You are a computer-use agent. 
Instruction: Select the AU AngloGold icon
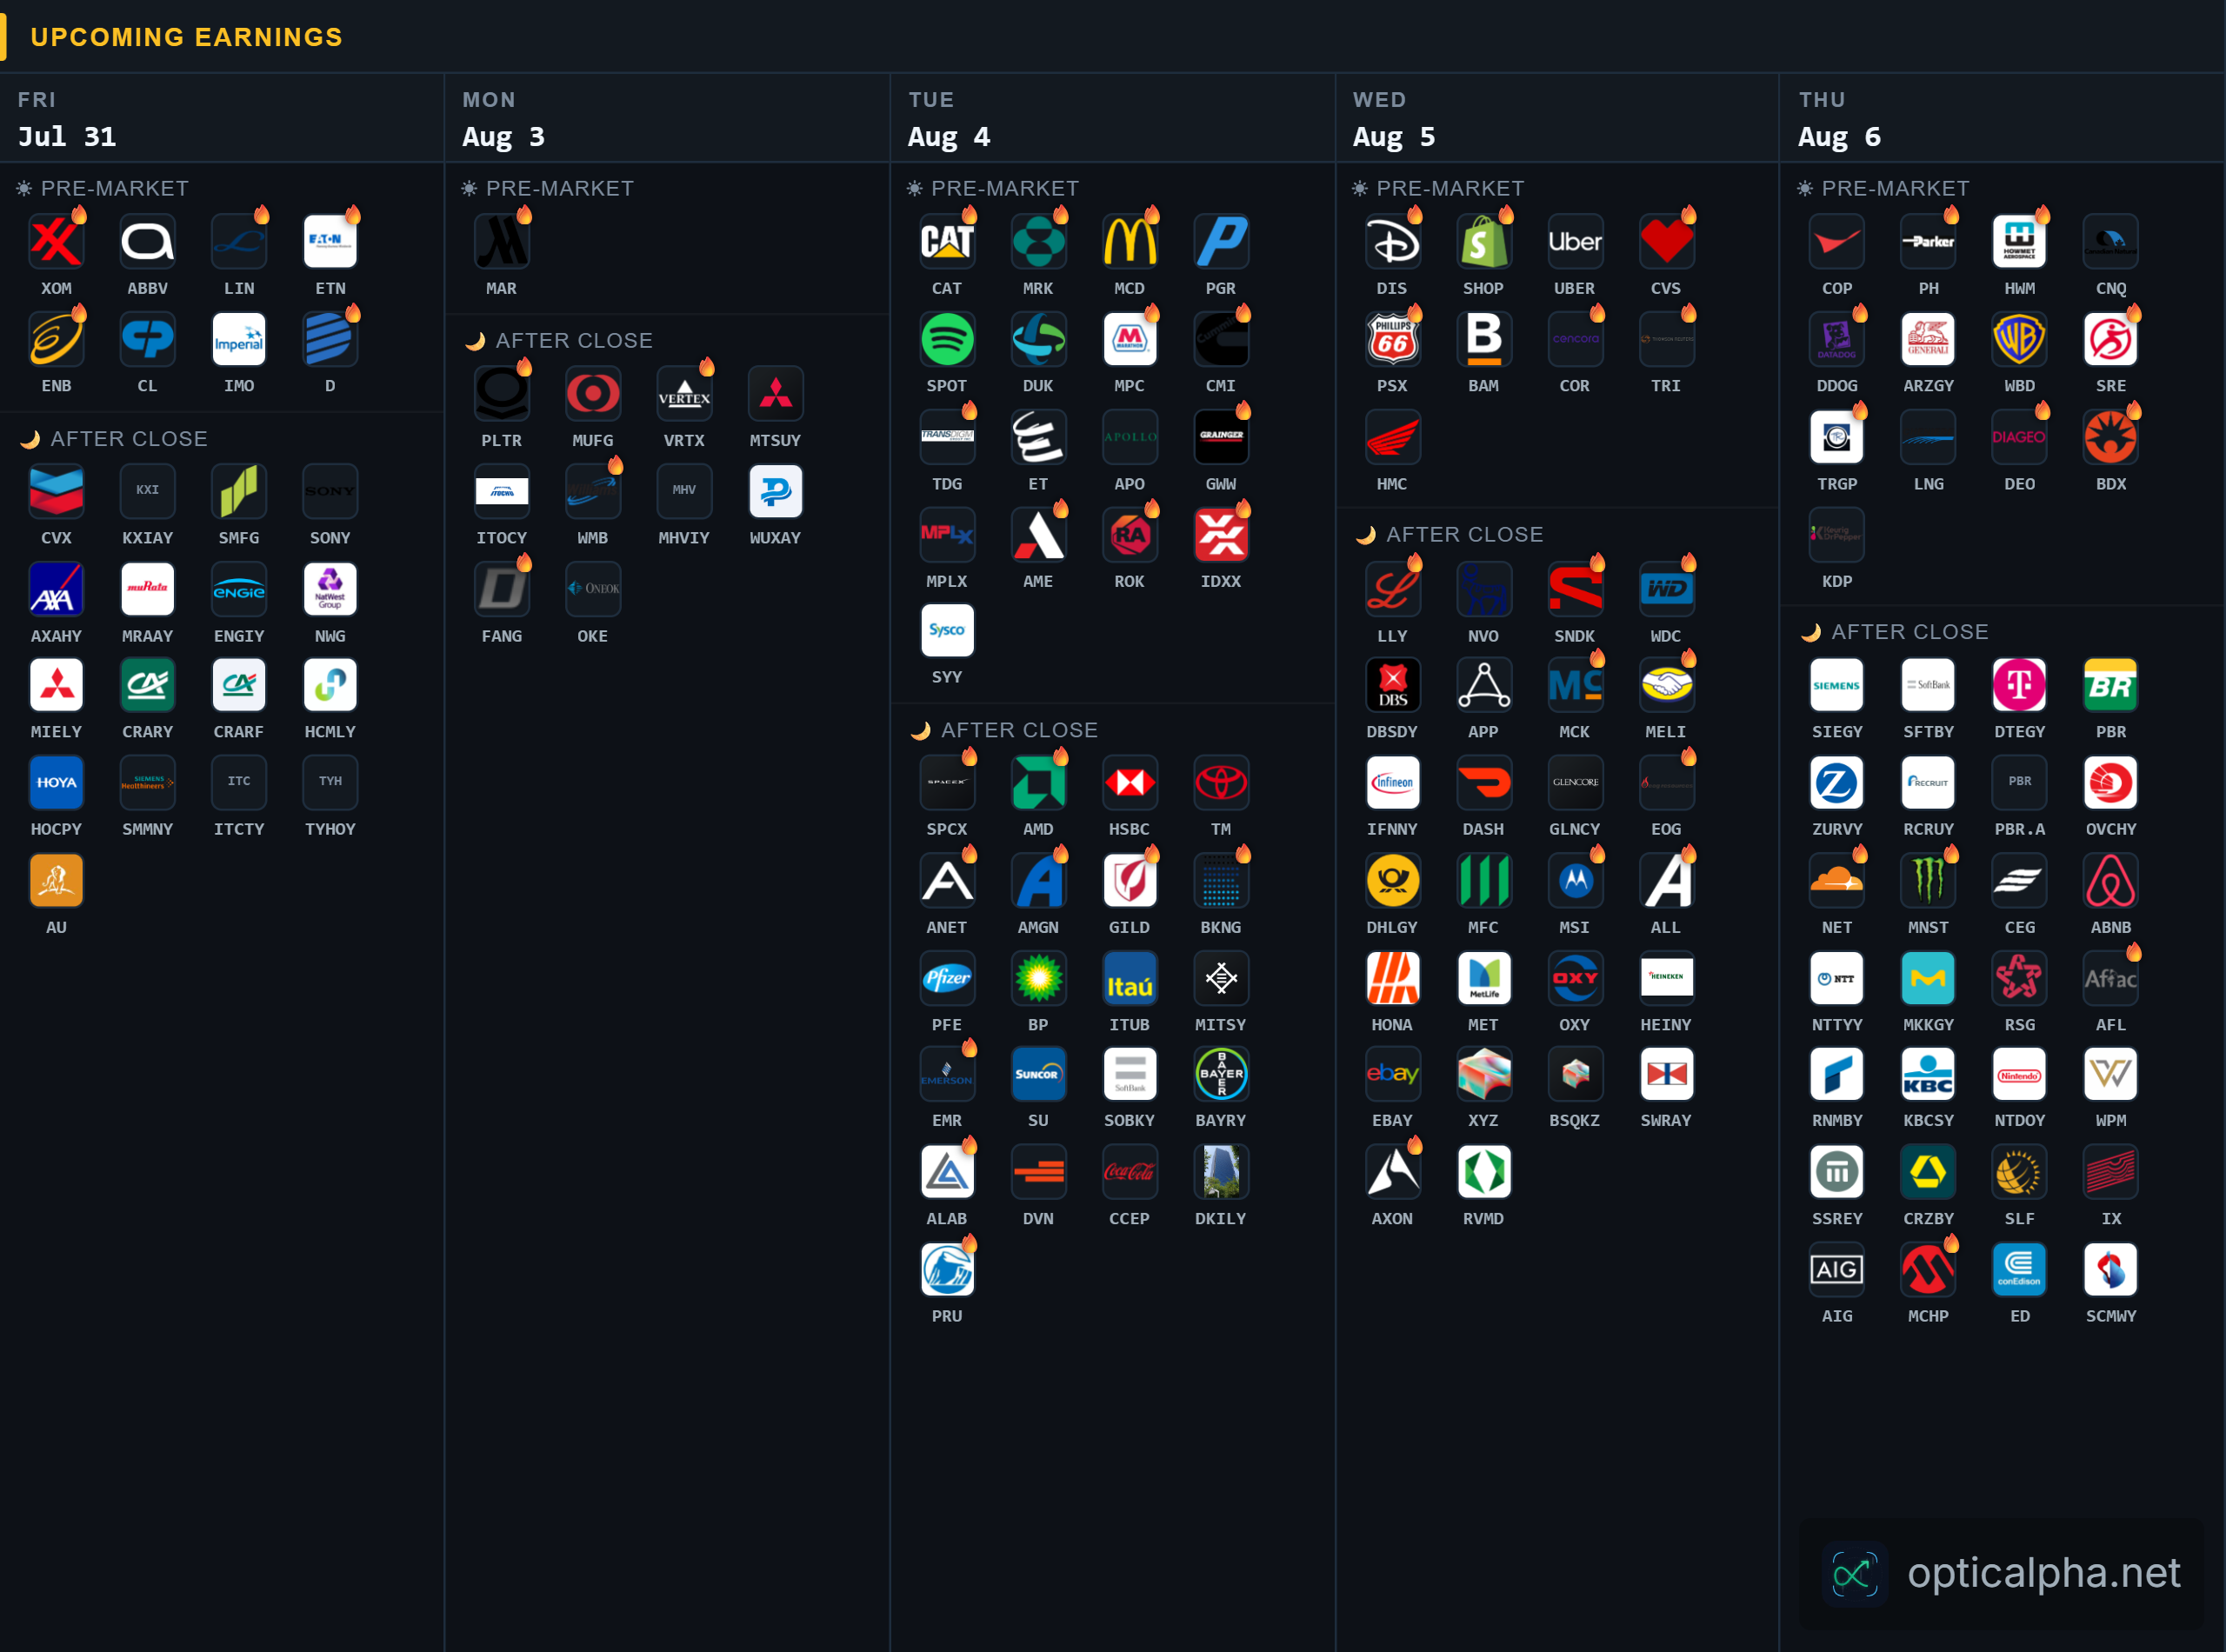point(56,880)
